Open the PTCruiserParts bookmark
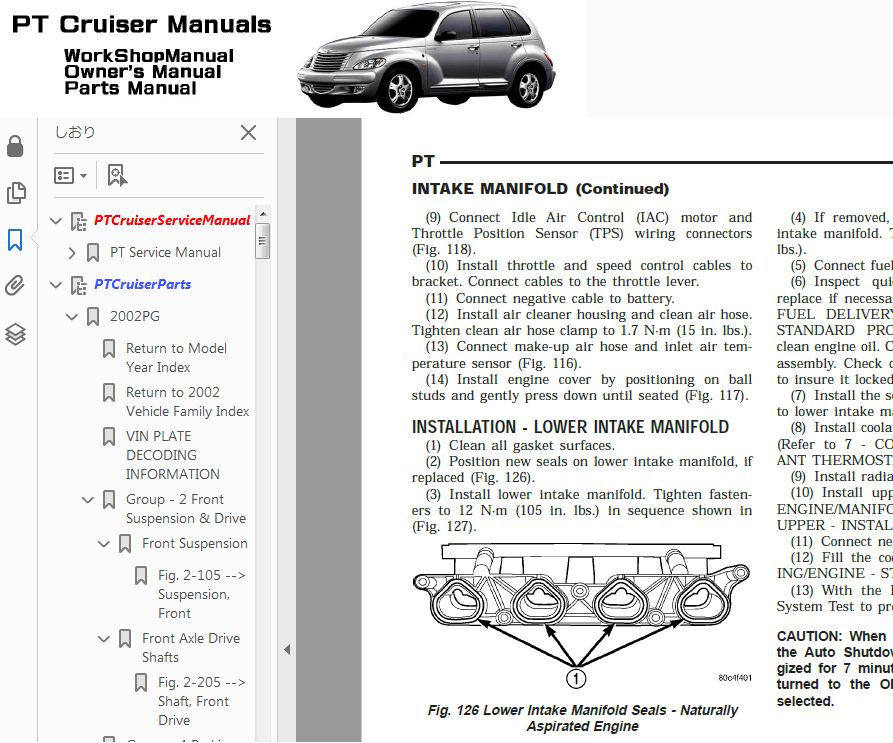Screen dimensions: 893x743 click(142, 284)
